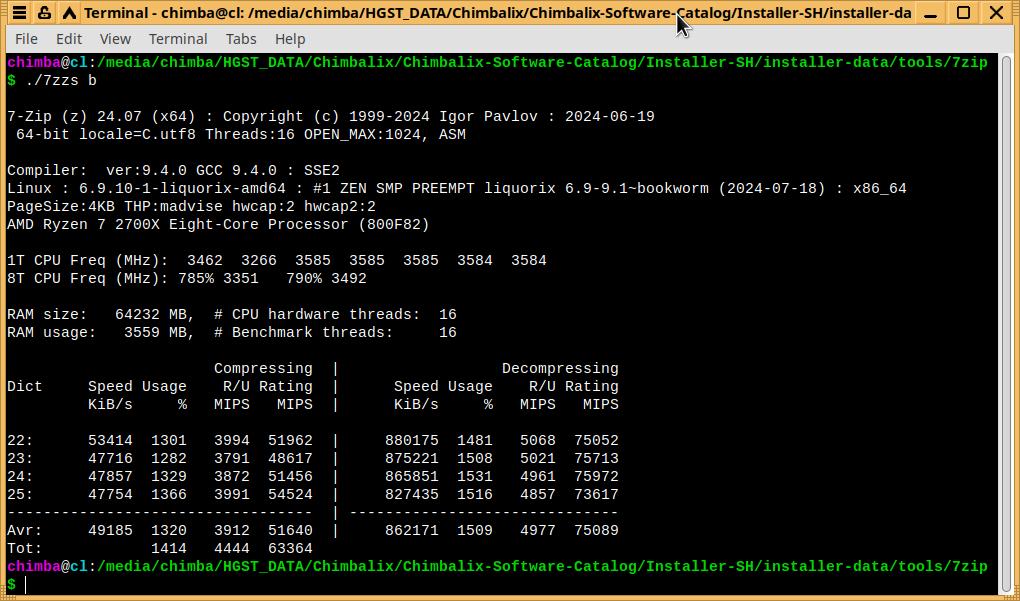Open the View menu
This screenshot has height=601, width=1020.
point(115,39)
